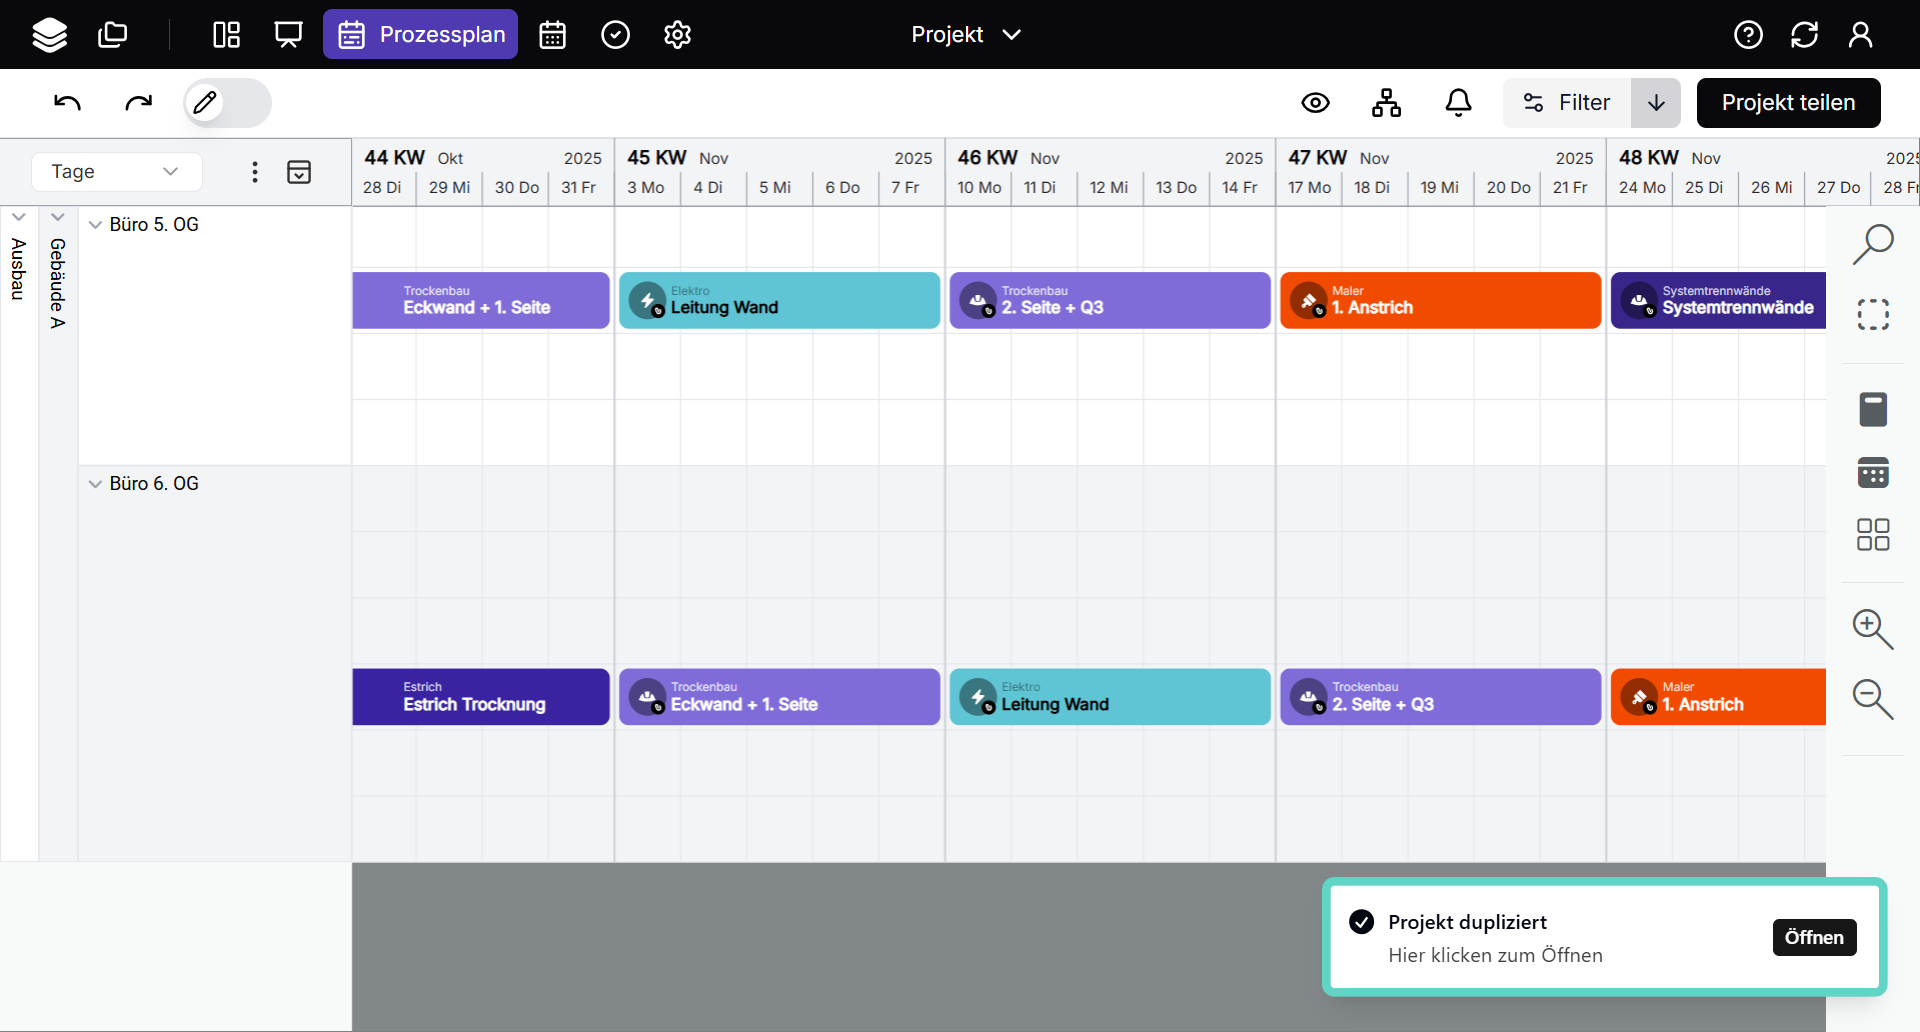The image size is (1920, 1032).
Task: Open the Tage time scale dropdown
Action: (x=116, y=172)
